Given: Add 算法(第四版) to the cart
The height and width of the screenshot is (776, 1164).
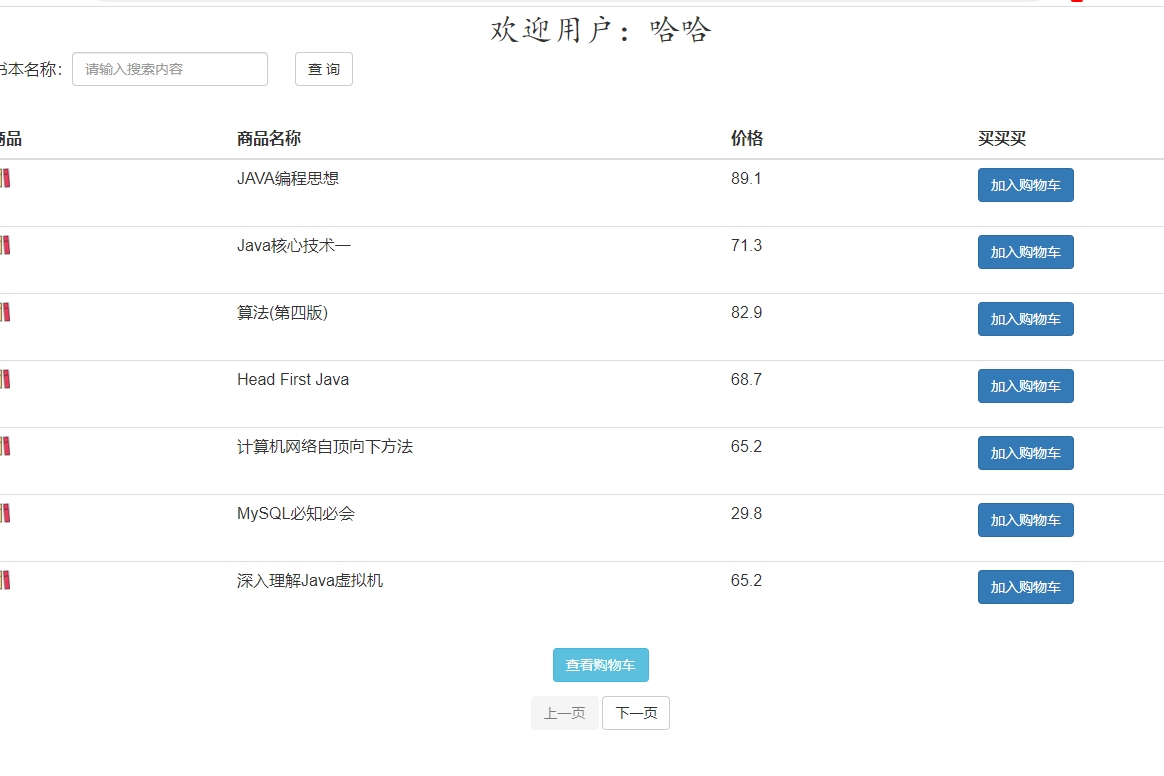Looking at the screenshot, I should 1025,319.
